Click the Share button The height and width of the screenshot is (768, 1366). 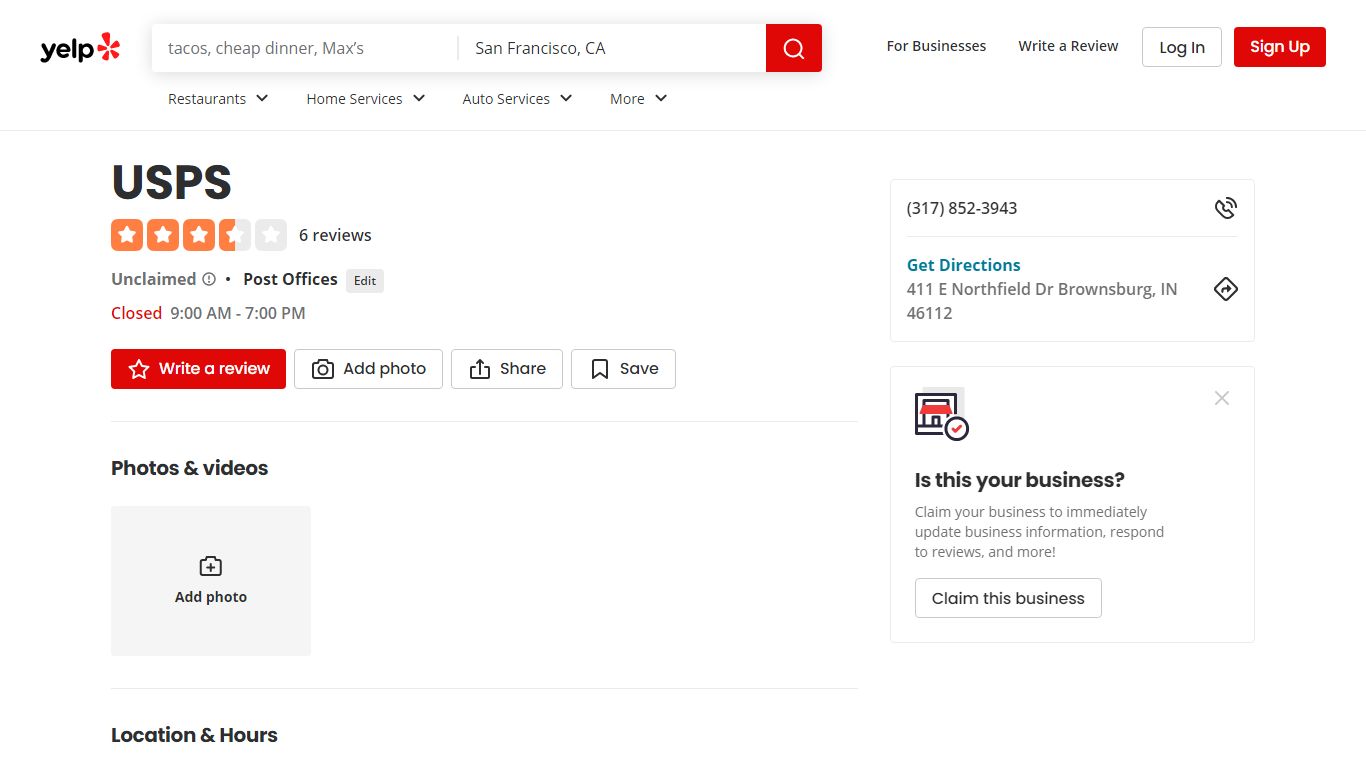click(507, 369)
